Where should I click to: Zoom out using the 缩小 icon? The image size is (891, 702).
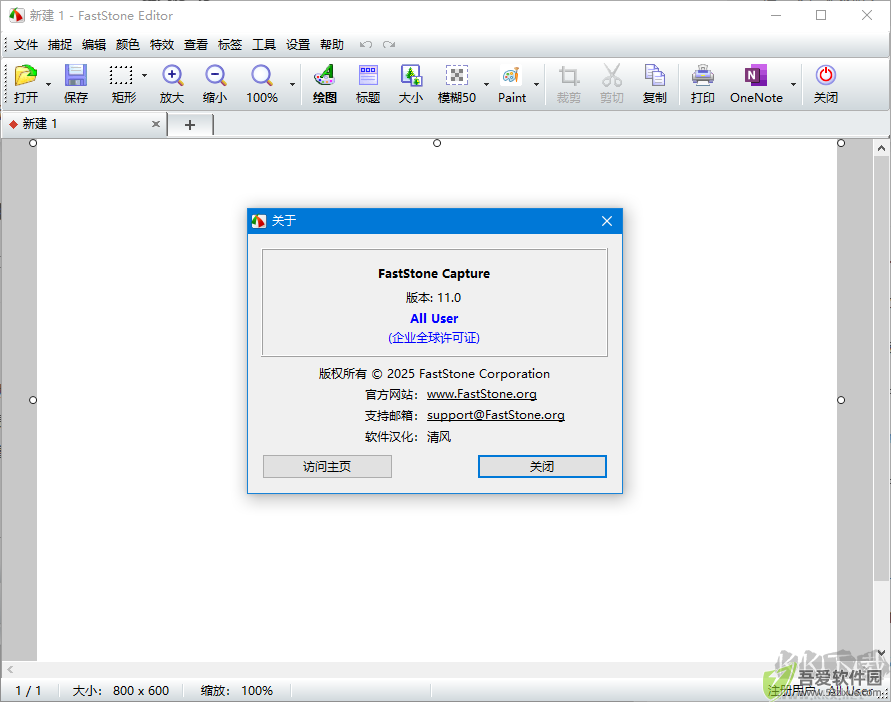(x=215, y=84)
